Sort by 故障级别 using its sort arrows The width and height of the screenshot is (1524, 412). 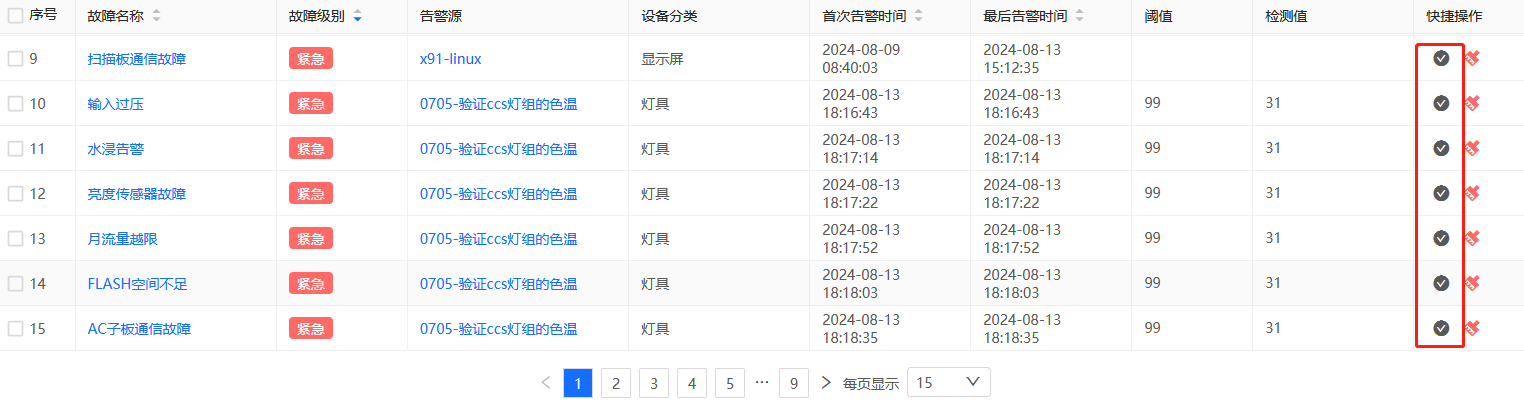pyautogui.click(x=358, y=17)
